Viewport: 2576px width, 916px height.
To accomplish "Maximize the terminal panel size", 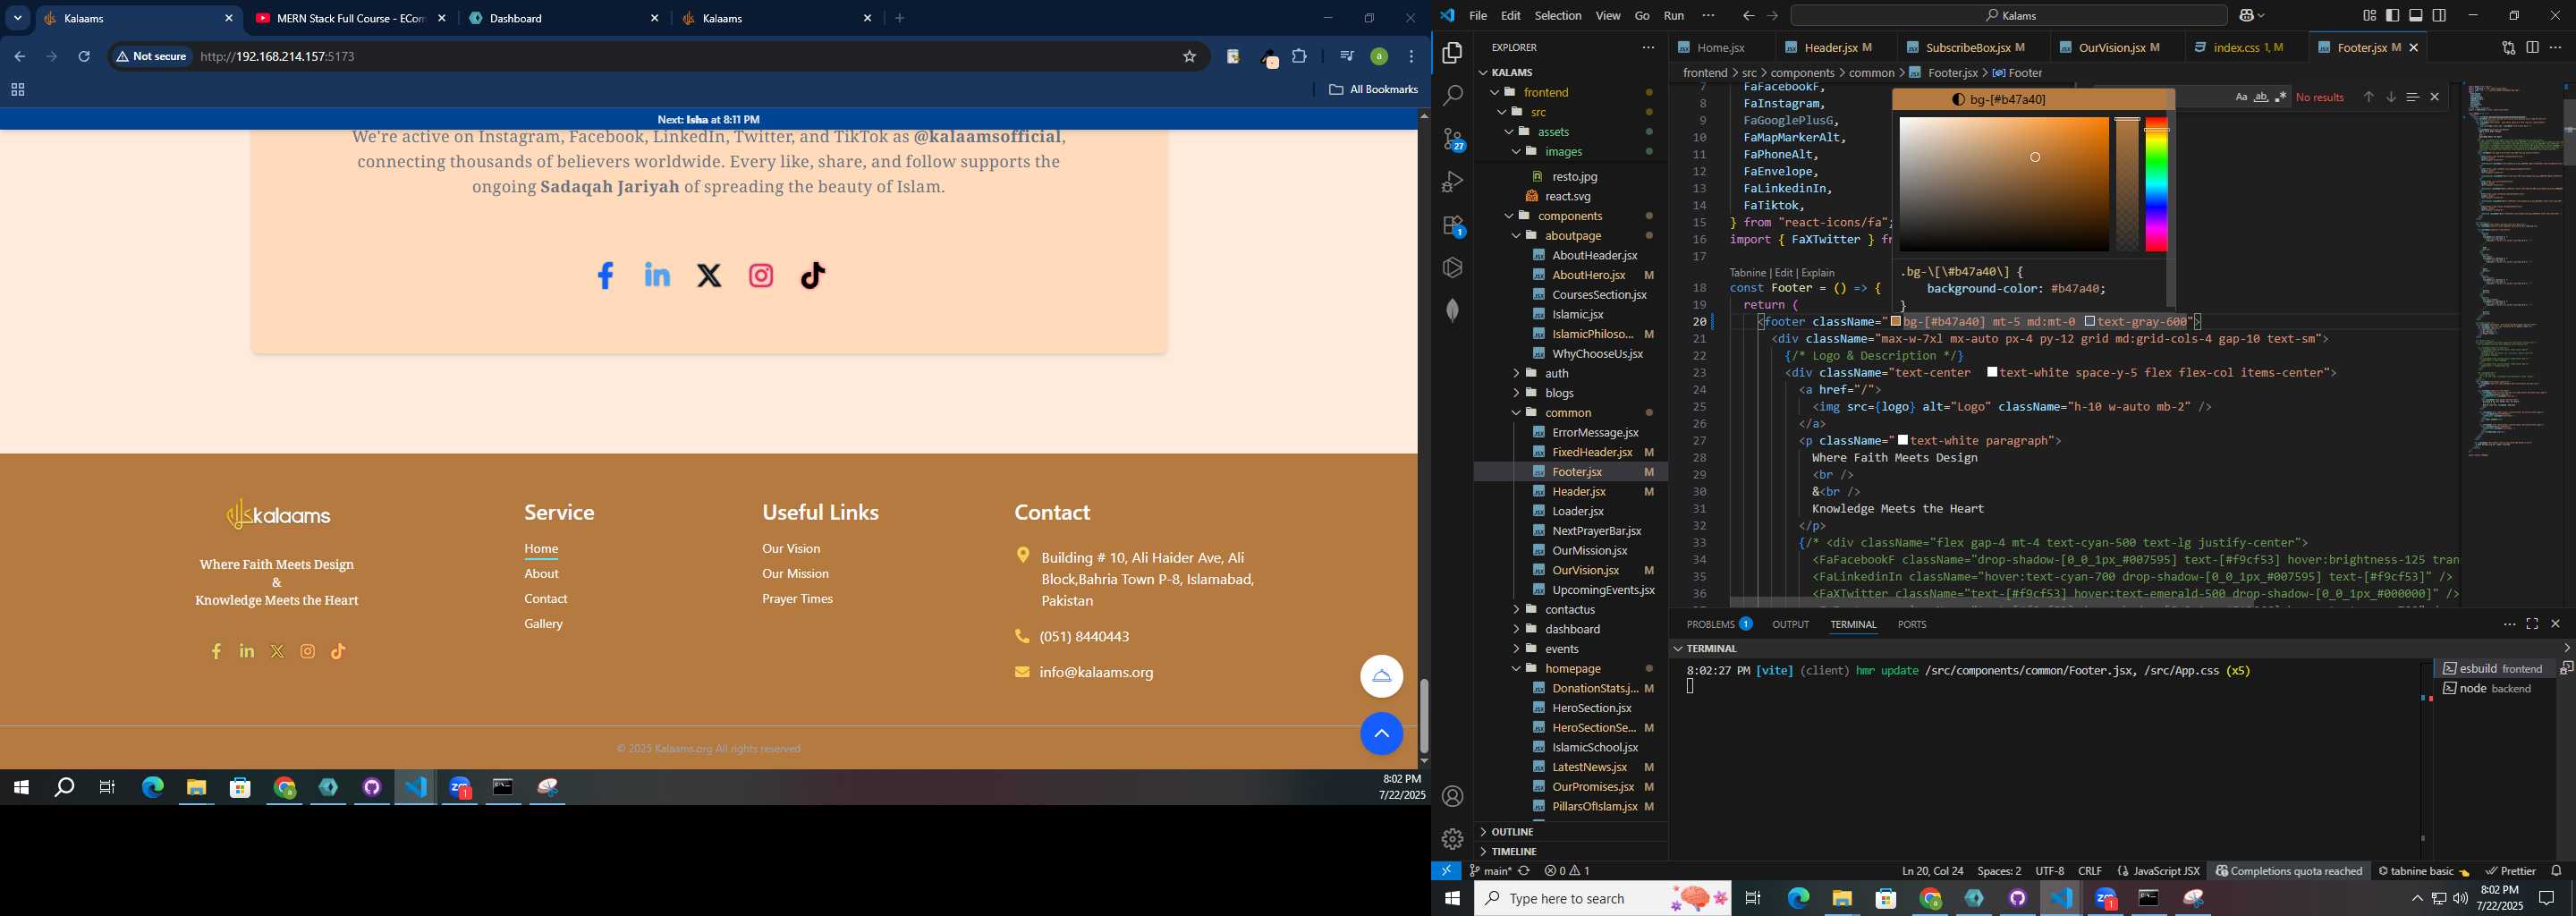I will [x=2532, y=624].
